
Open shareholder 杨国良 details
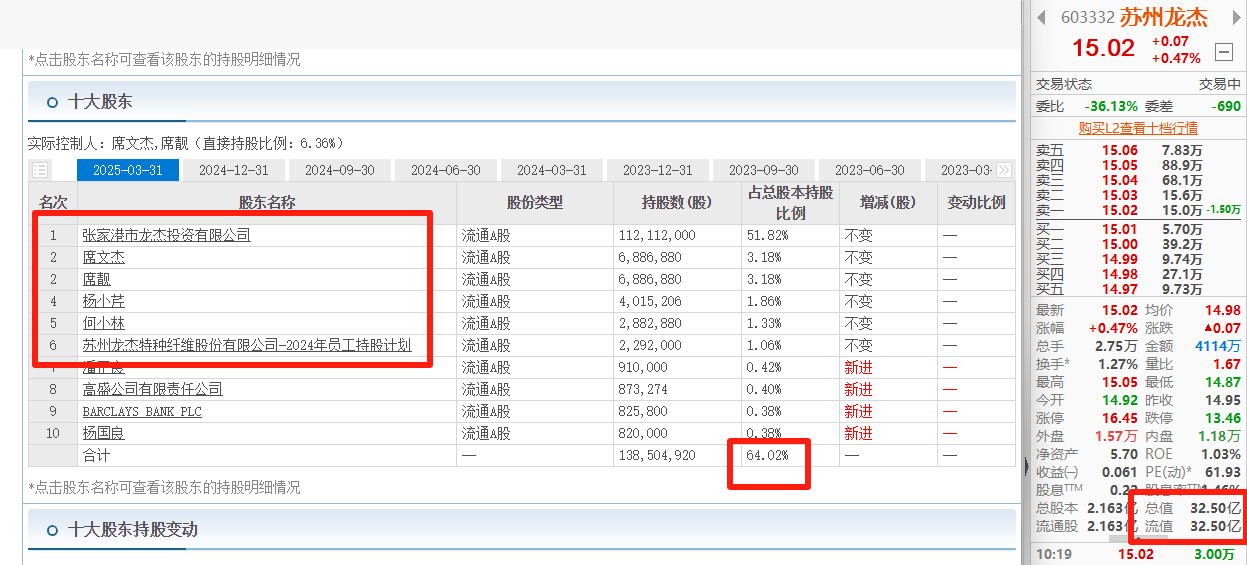[104, 433]
